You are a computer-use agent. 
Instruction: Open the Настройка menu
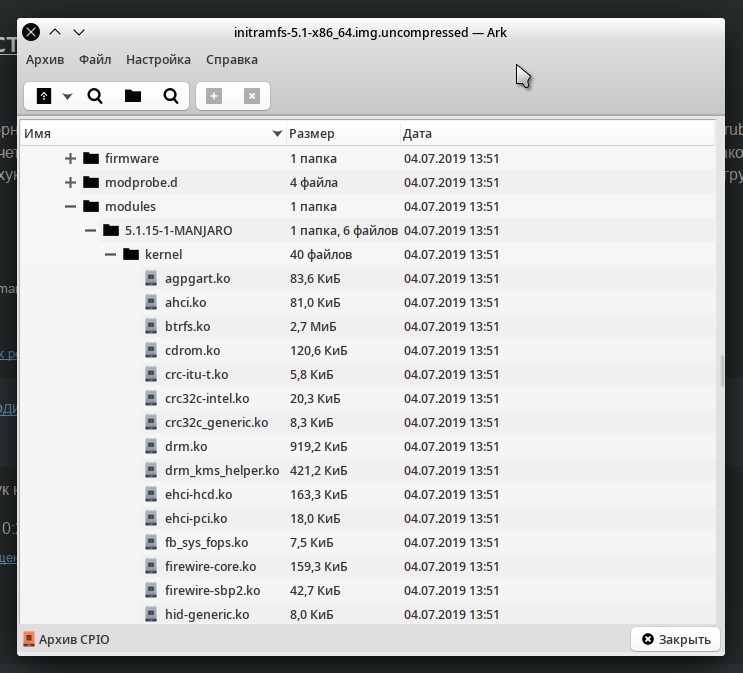[x=158, y=60]
